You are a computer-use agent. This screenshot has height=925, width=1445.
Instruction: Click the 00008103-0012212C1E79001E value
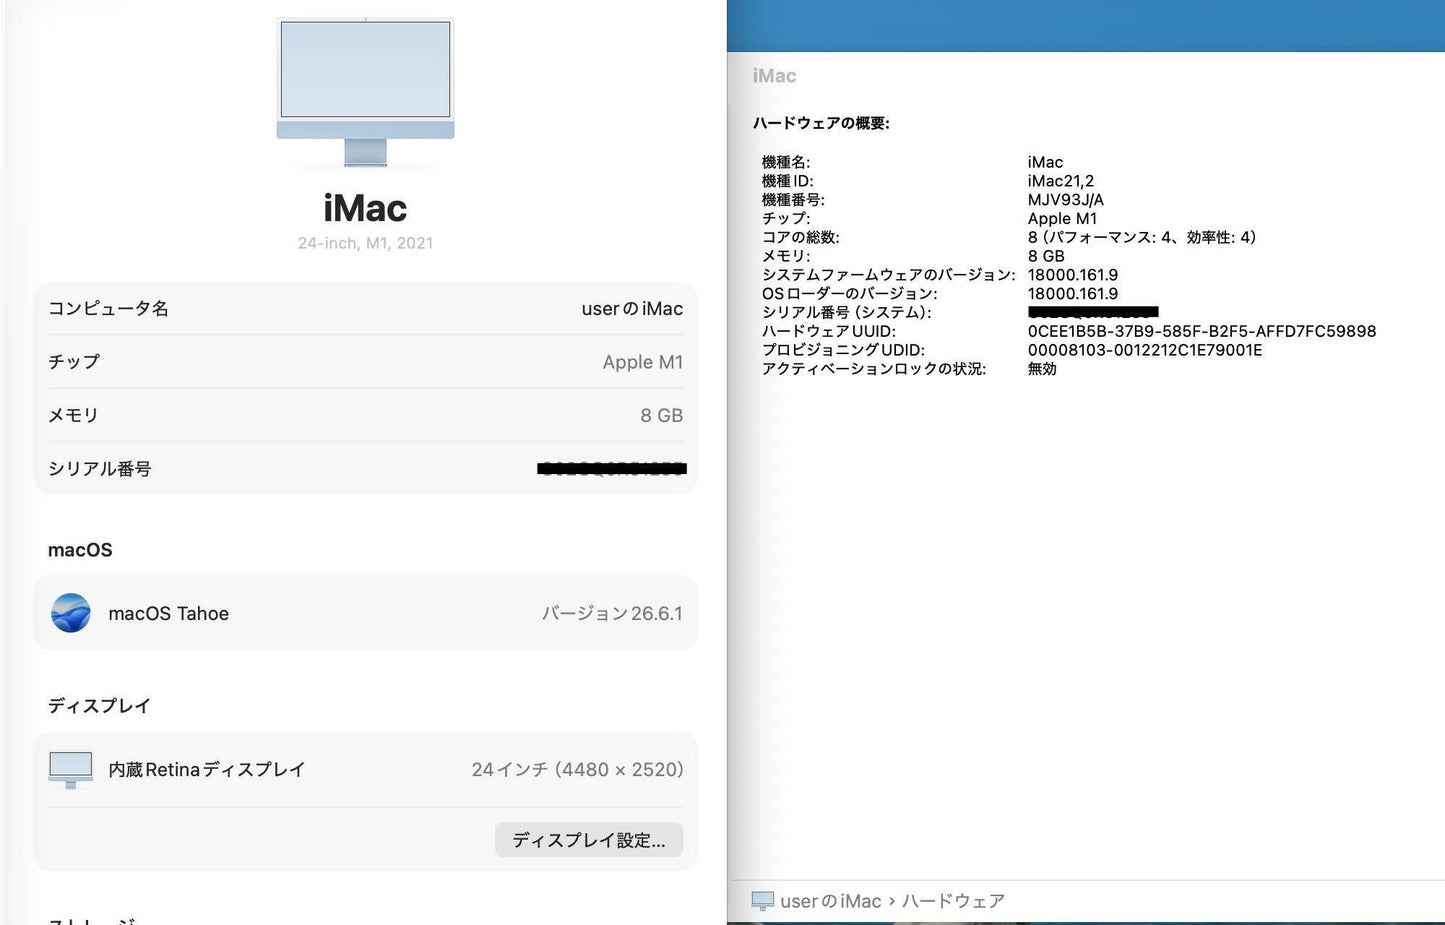point(1145,350)
